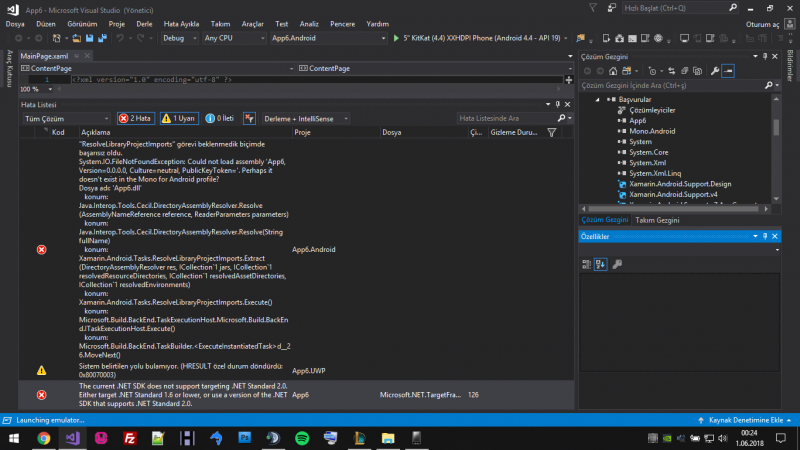Click the search icon in Hata Listesi
This screenshot has width=800, height=450.
pos(561,118)
